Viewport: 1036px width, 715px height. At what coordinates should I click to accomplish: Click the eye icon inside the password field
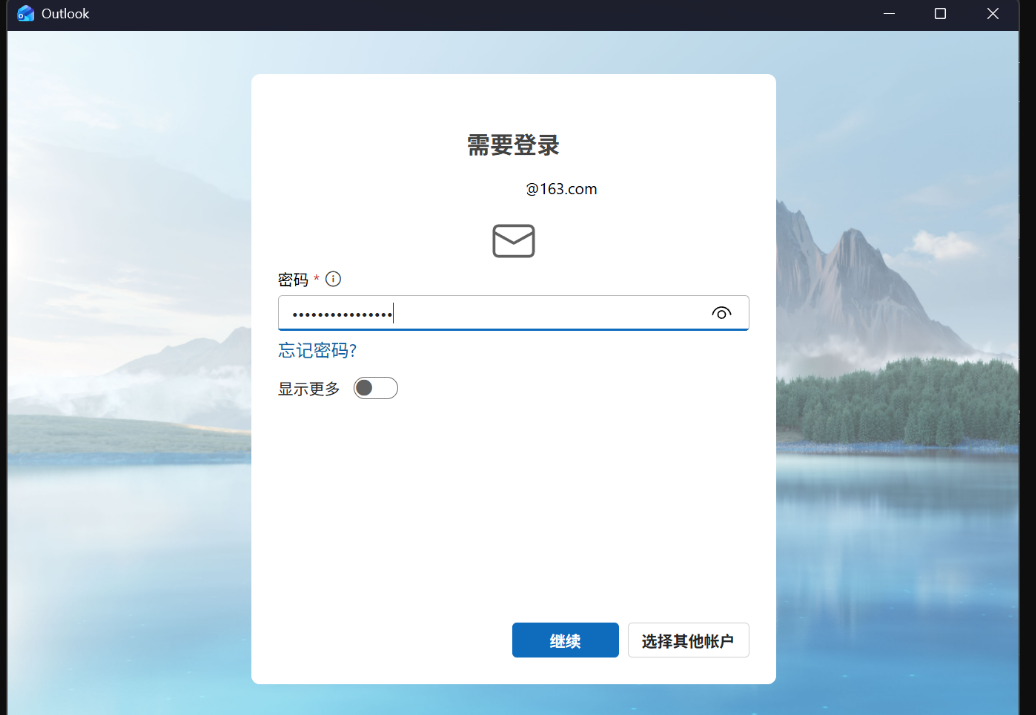click(722, 312)
